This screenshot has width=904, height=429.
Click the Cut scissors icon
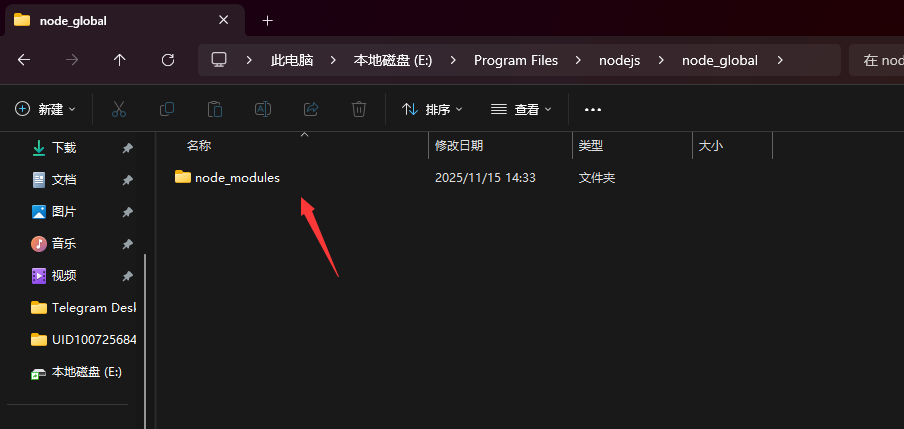(119, 109)
